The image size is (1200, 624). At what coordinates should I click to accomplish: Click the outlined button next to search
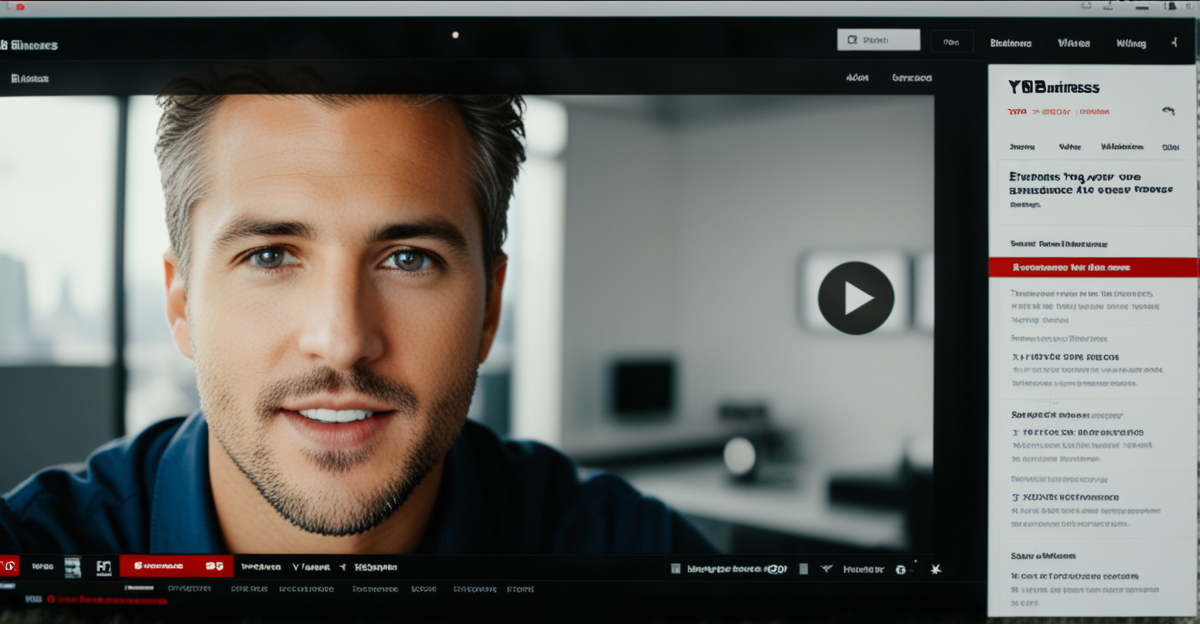[951, 42]
